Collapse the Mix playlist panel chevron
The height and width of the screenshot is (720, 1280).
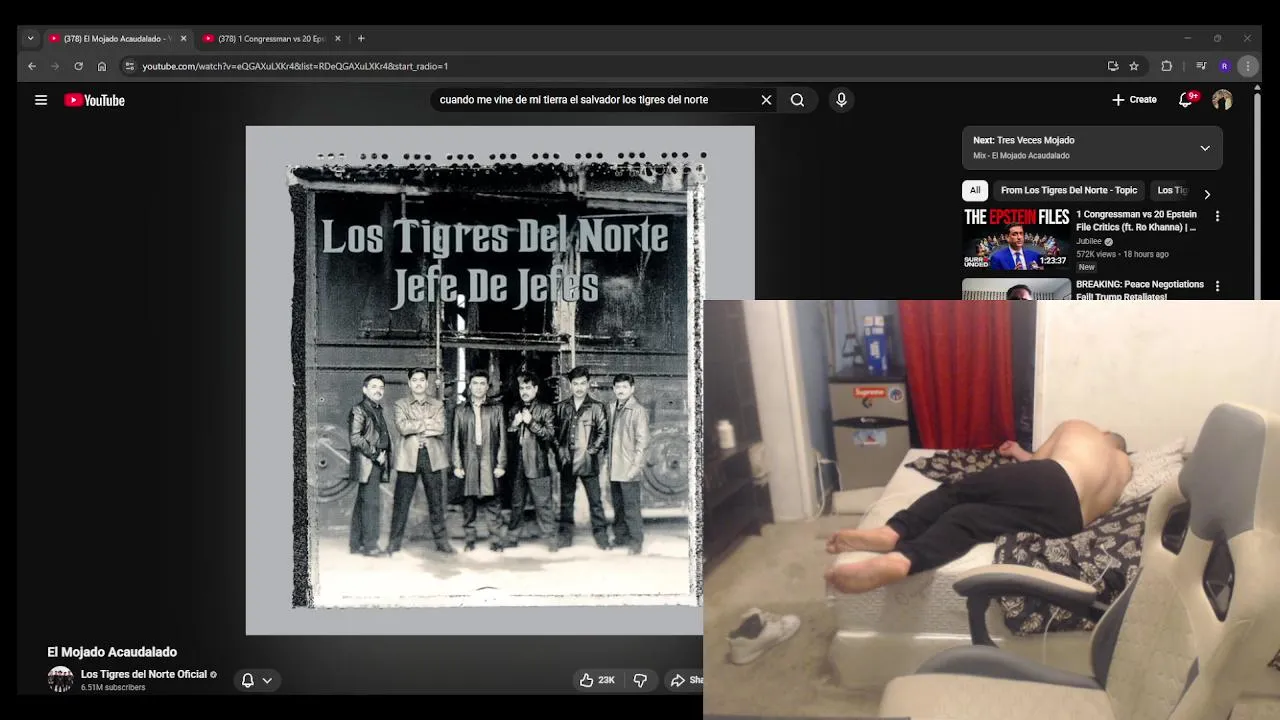tap(1205, 148)
